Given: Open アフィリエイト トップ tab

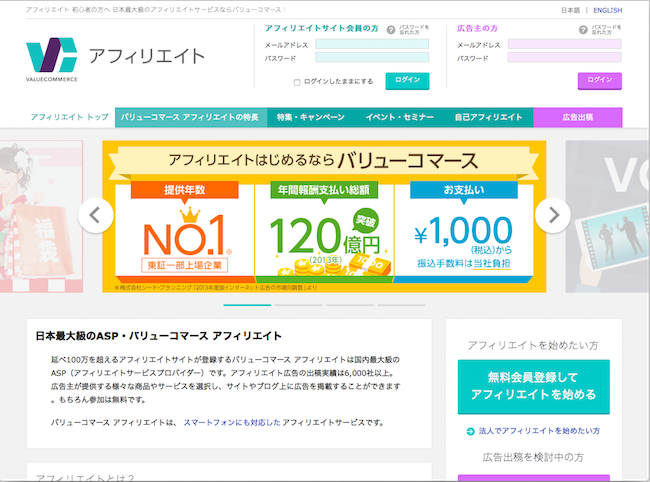Looking at the screenshot, I should pyautogui.click(x=70, y=117).
